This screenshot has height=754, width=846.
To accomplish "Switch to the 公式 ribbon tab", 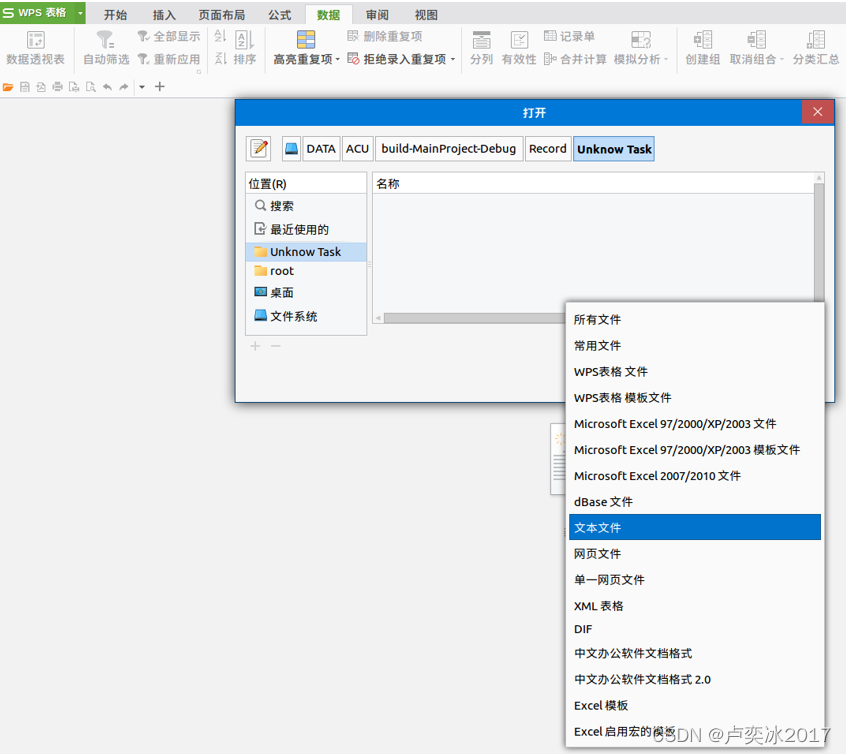I will pos(280,15).
